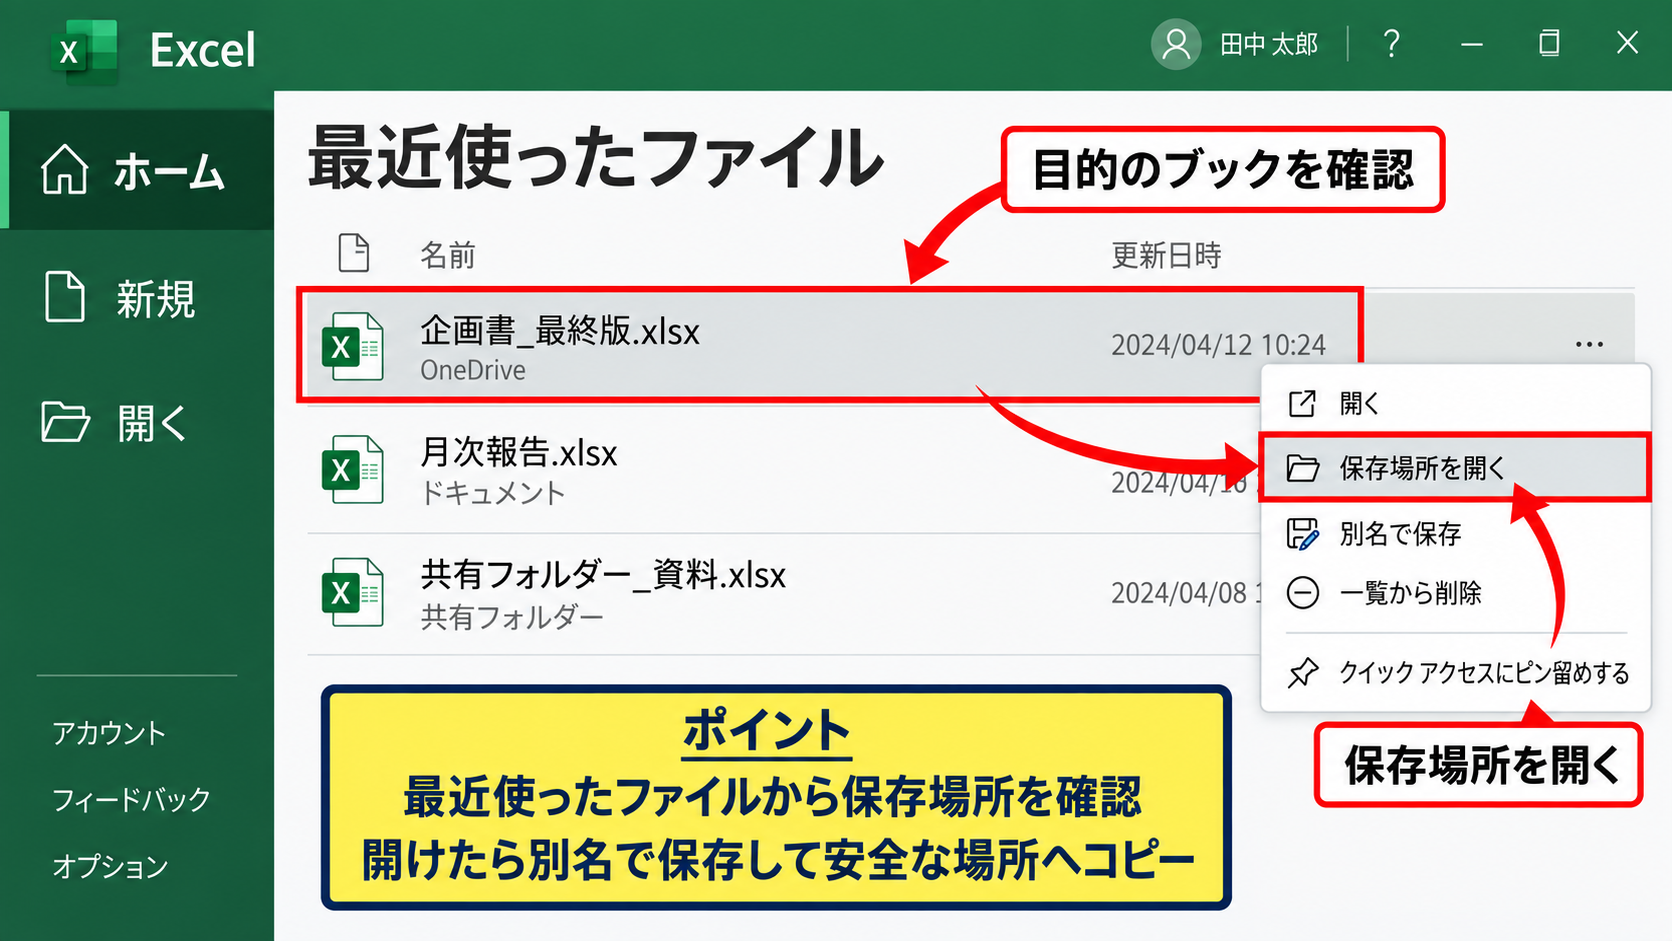The height and width of the screenshot is (941, 1672).
Task: Click the OneDrive location text
Action: point(473,370)
